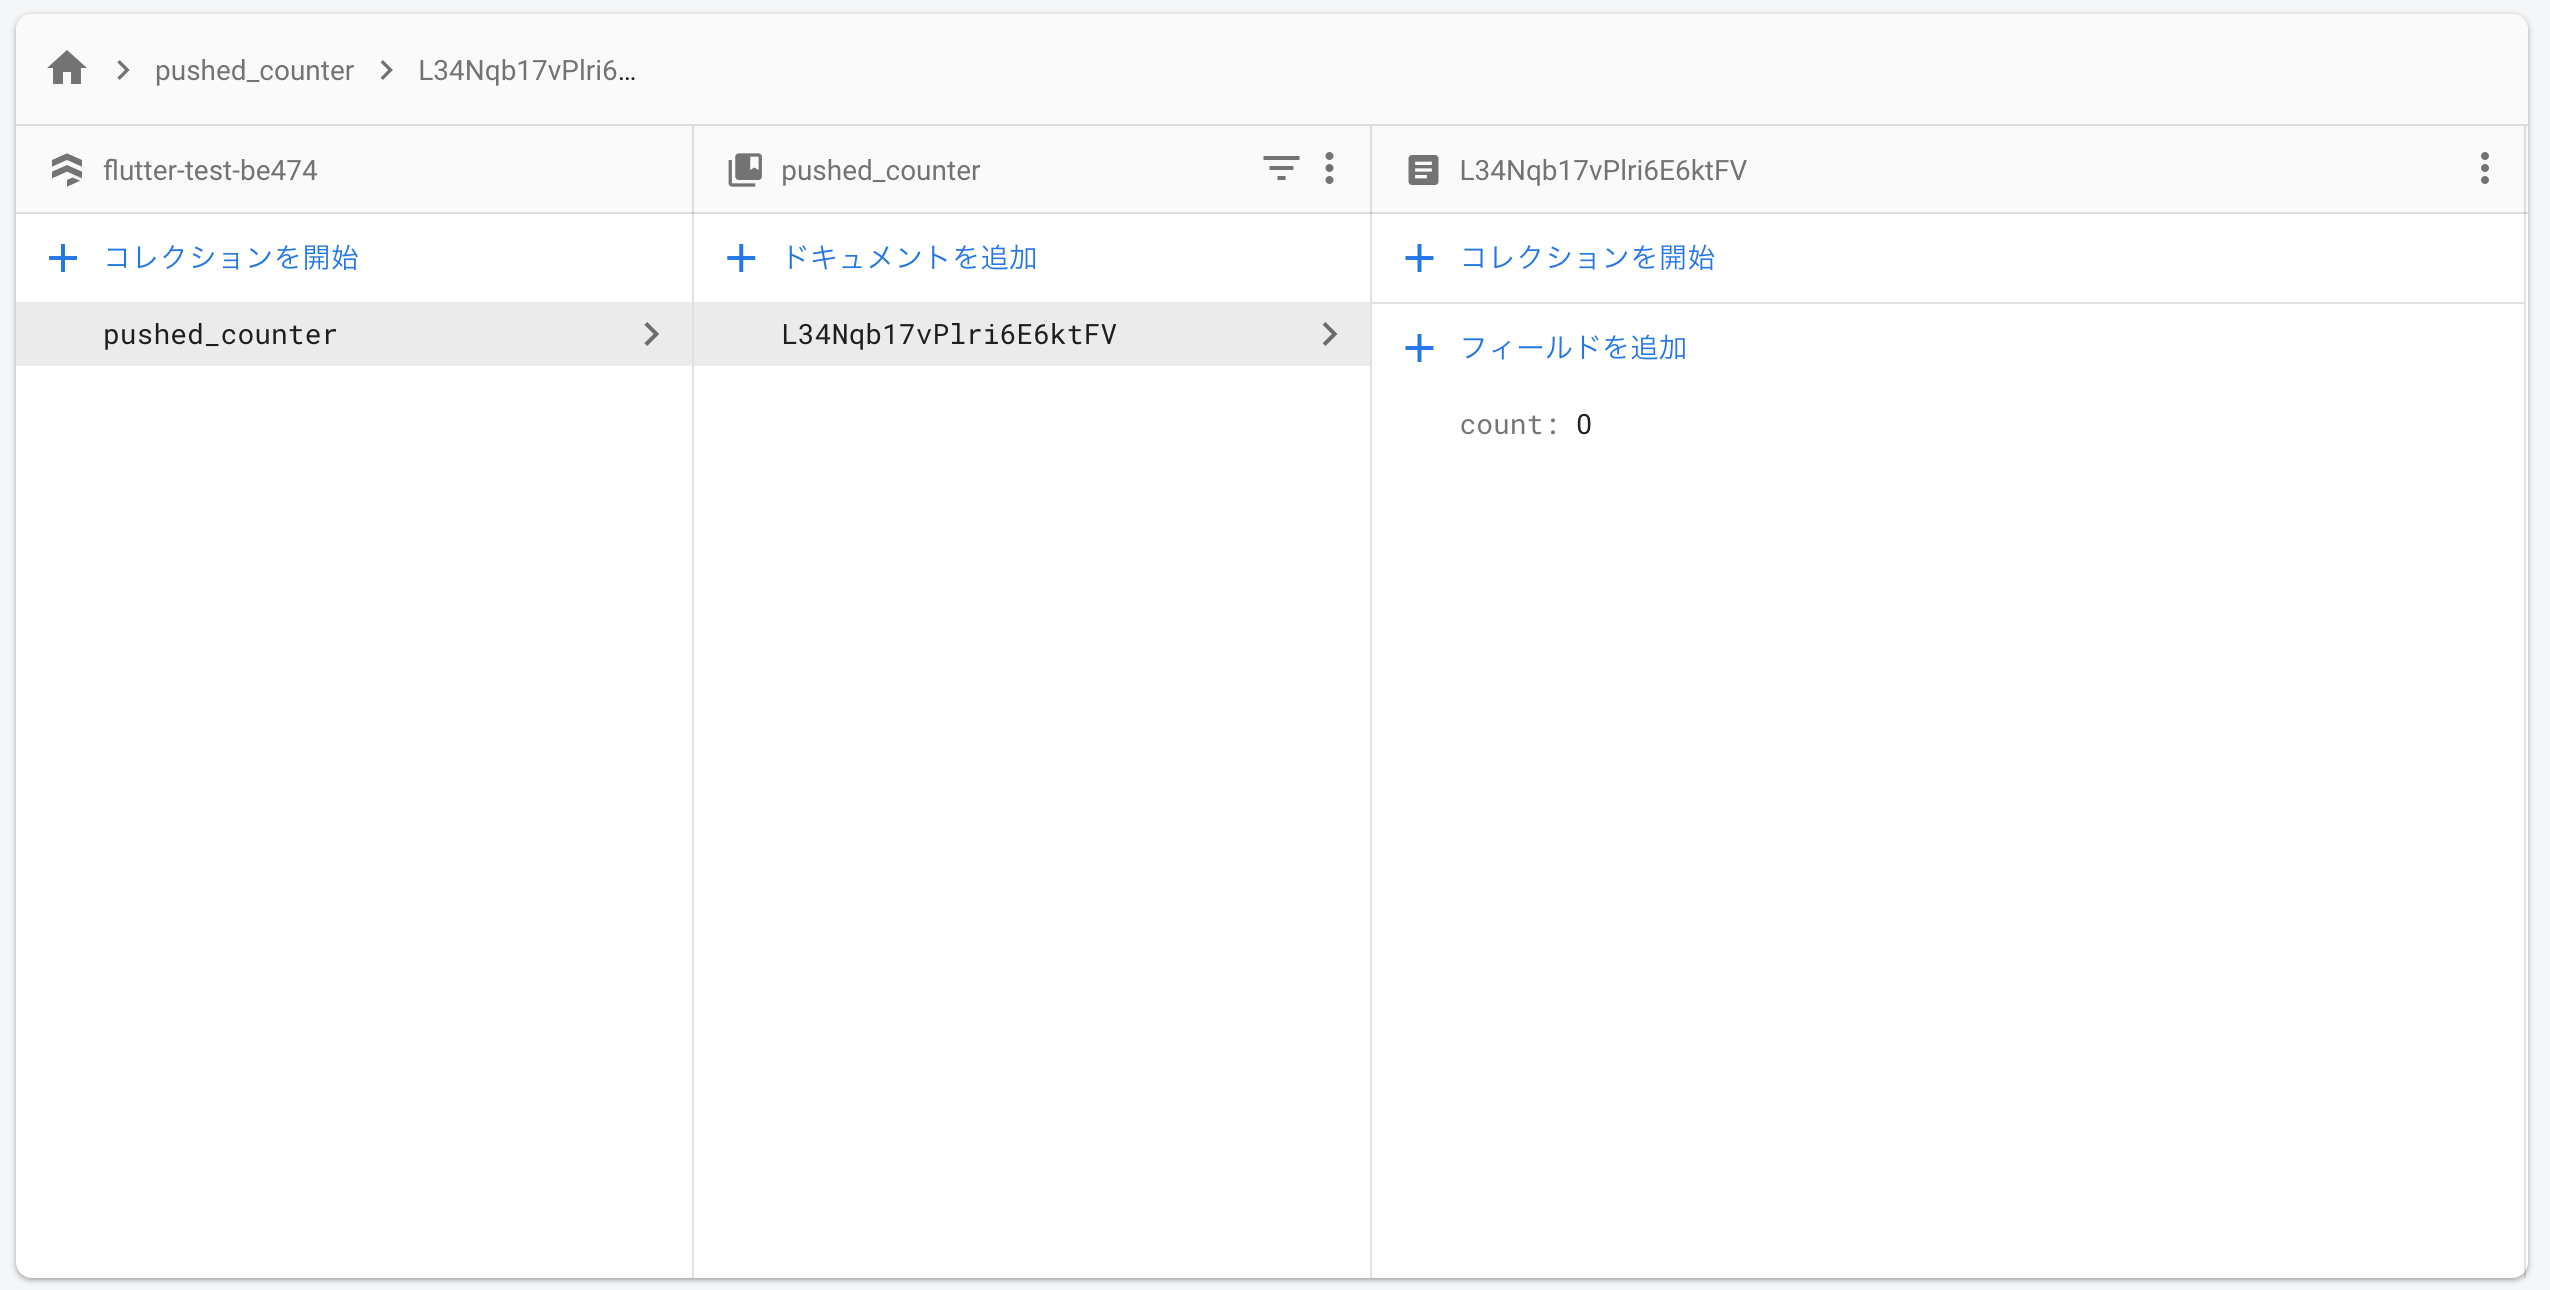The height and width of the screenshot is (1290, 2550).
Task: Select the pushed_counter collection in the list
Action: point(220,334)
